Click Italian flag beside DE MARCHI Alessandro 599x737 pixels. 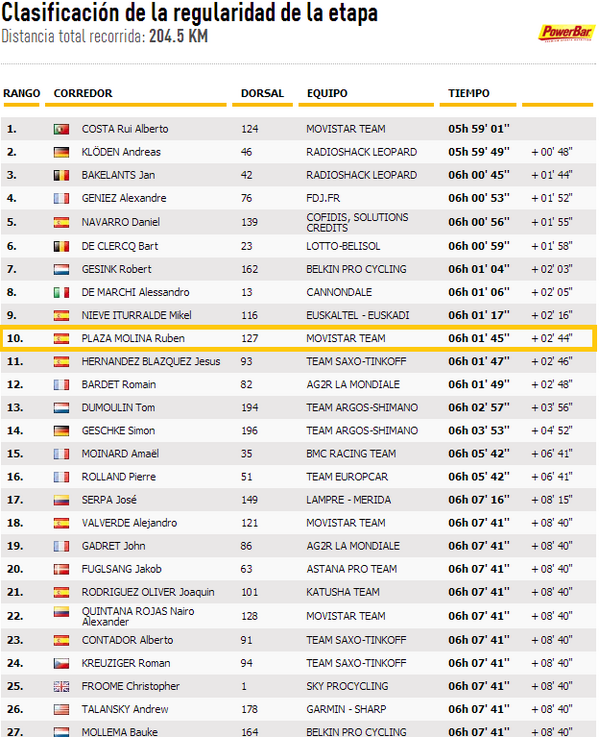point(61,292)
